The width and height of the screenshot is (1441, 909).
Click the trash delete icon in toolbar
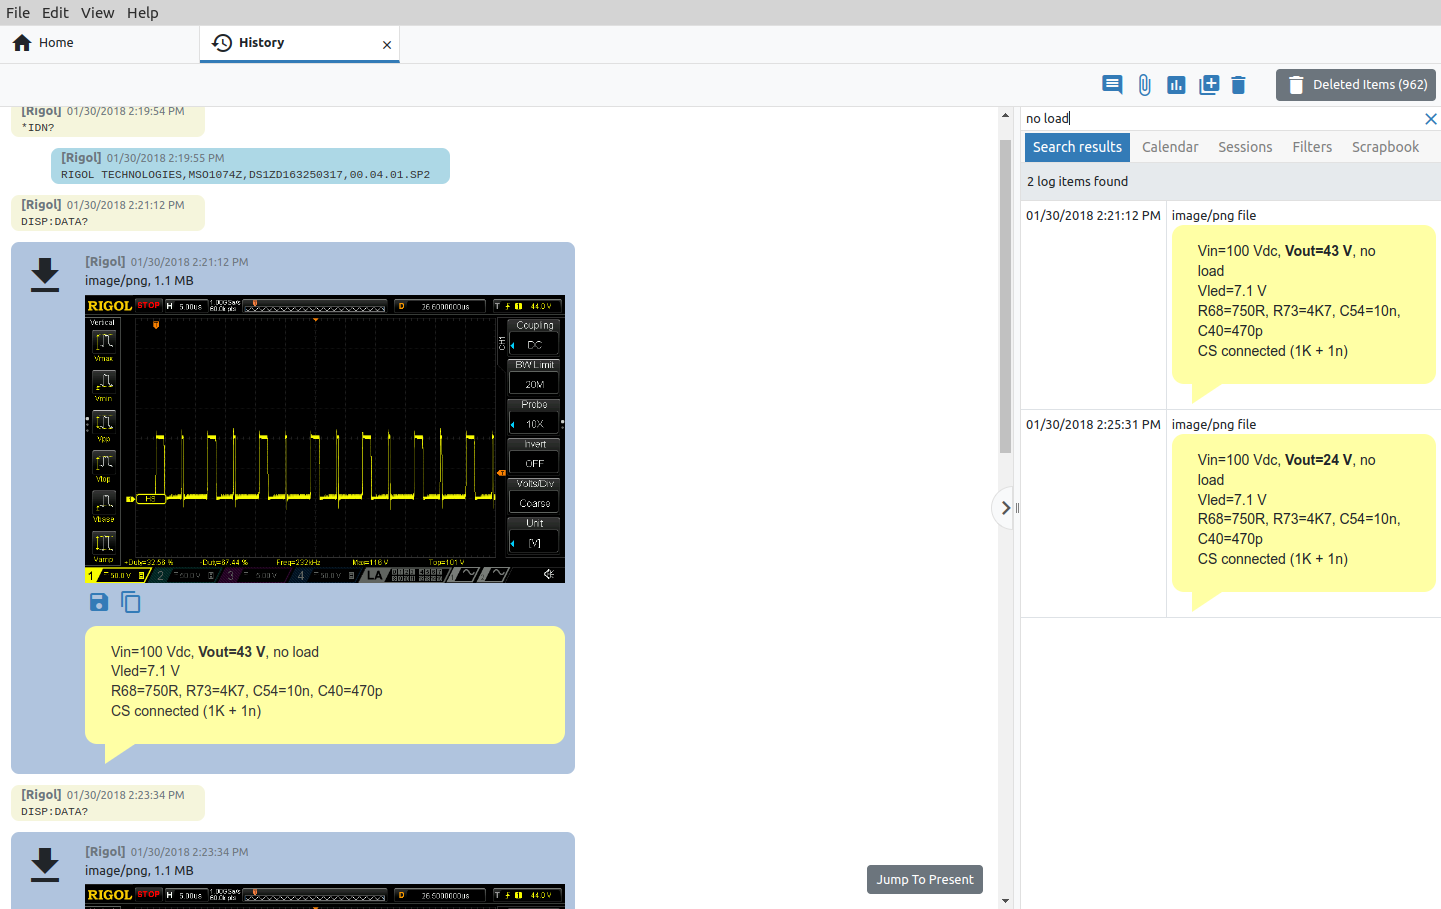[x=1238, y=85]
